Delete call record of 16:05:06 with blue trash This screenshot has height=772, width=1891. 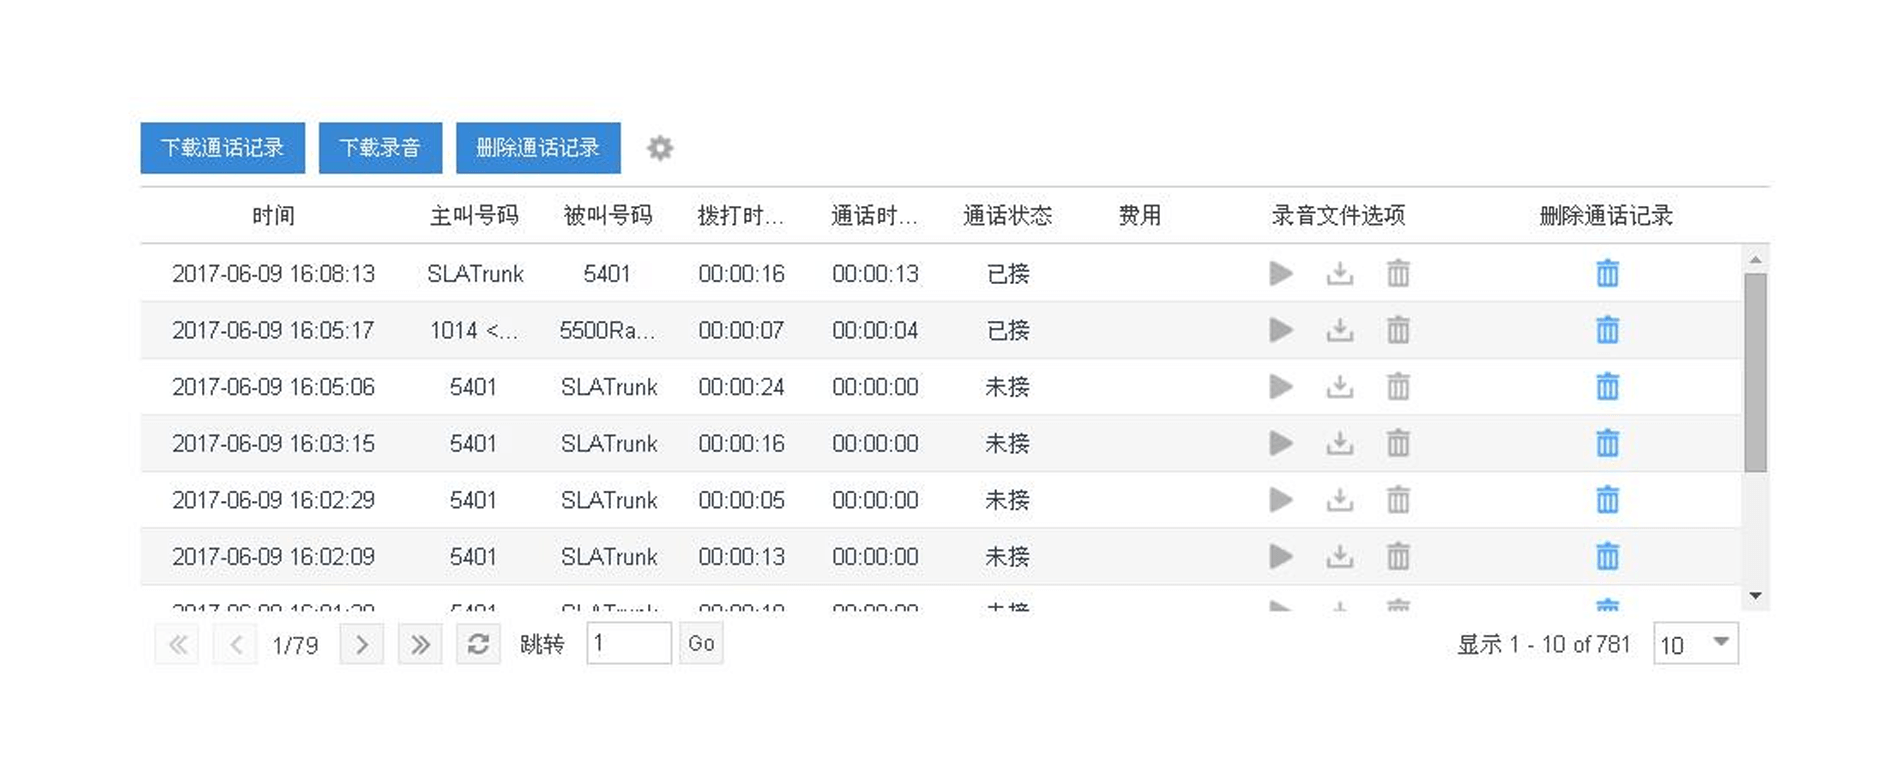click(1607, 387)
